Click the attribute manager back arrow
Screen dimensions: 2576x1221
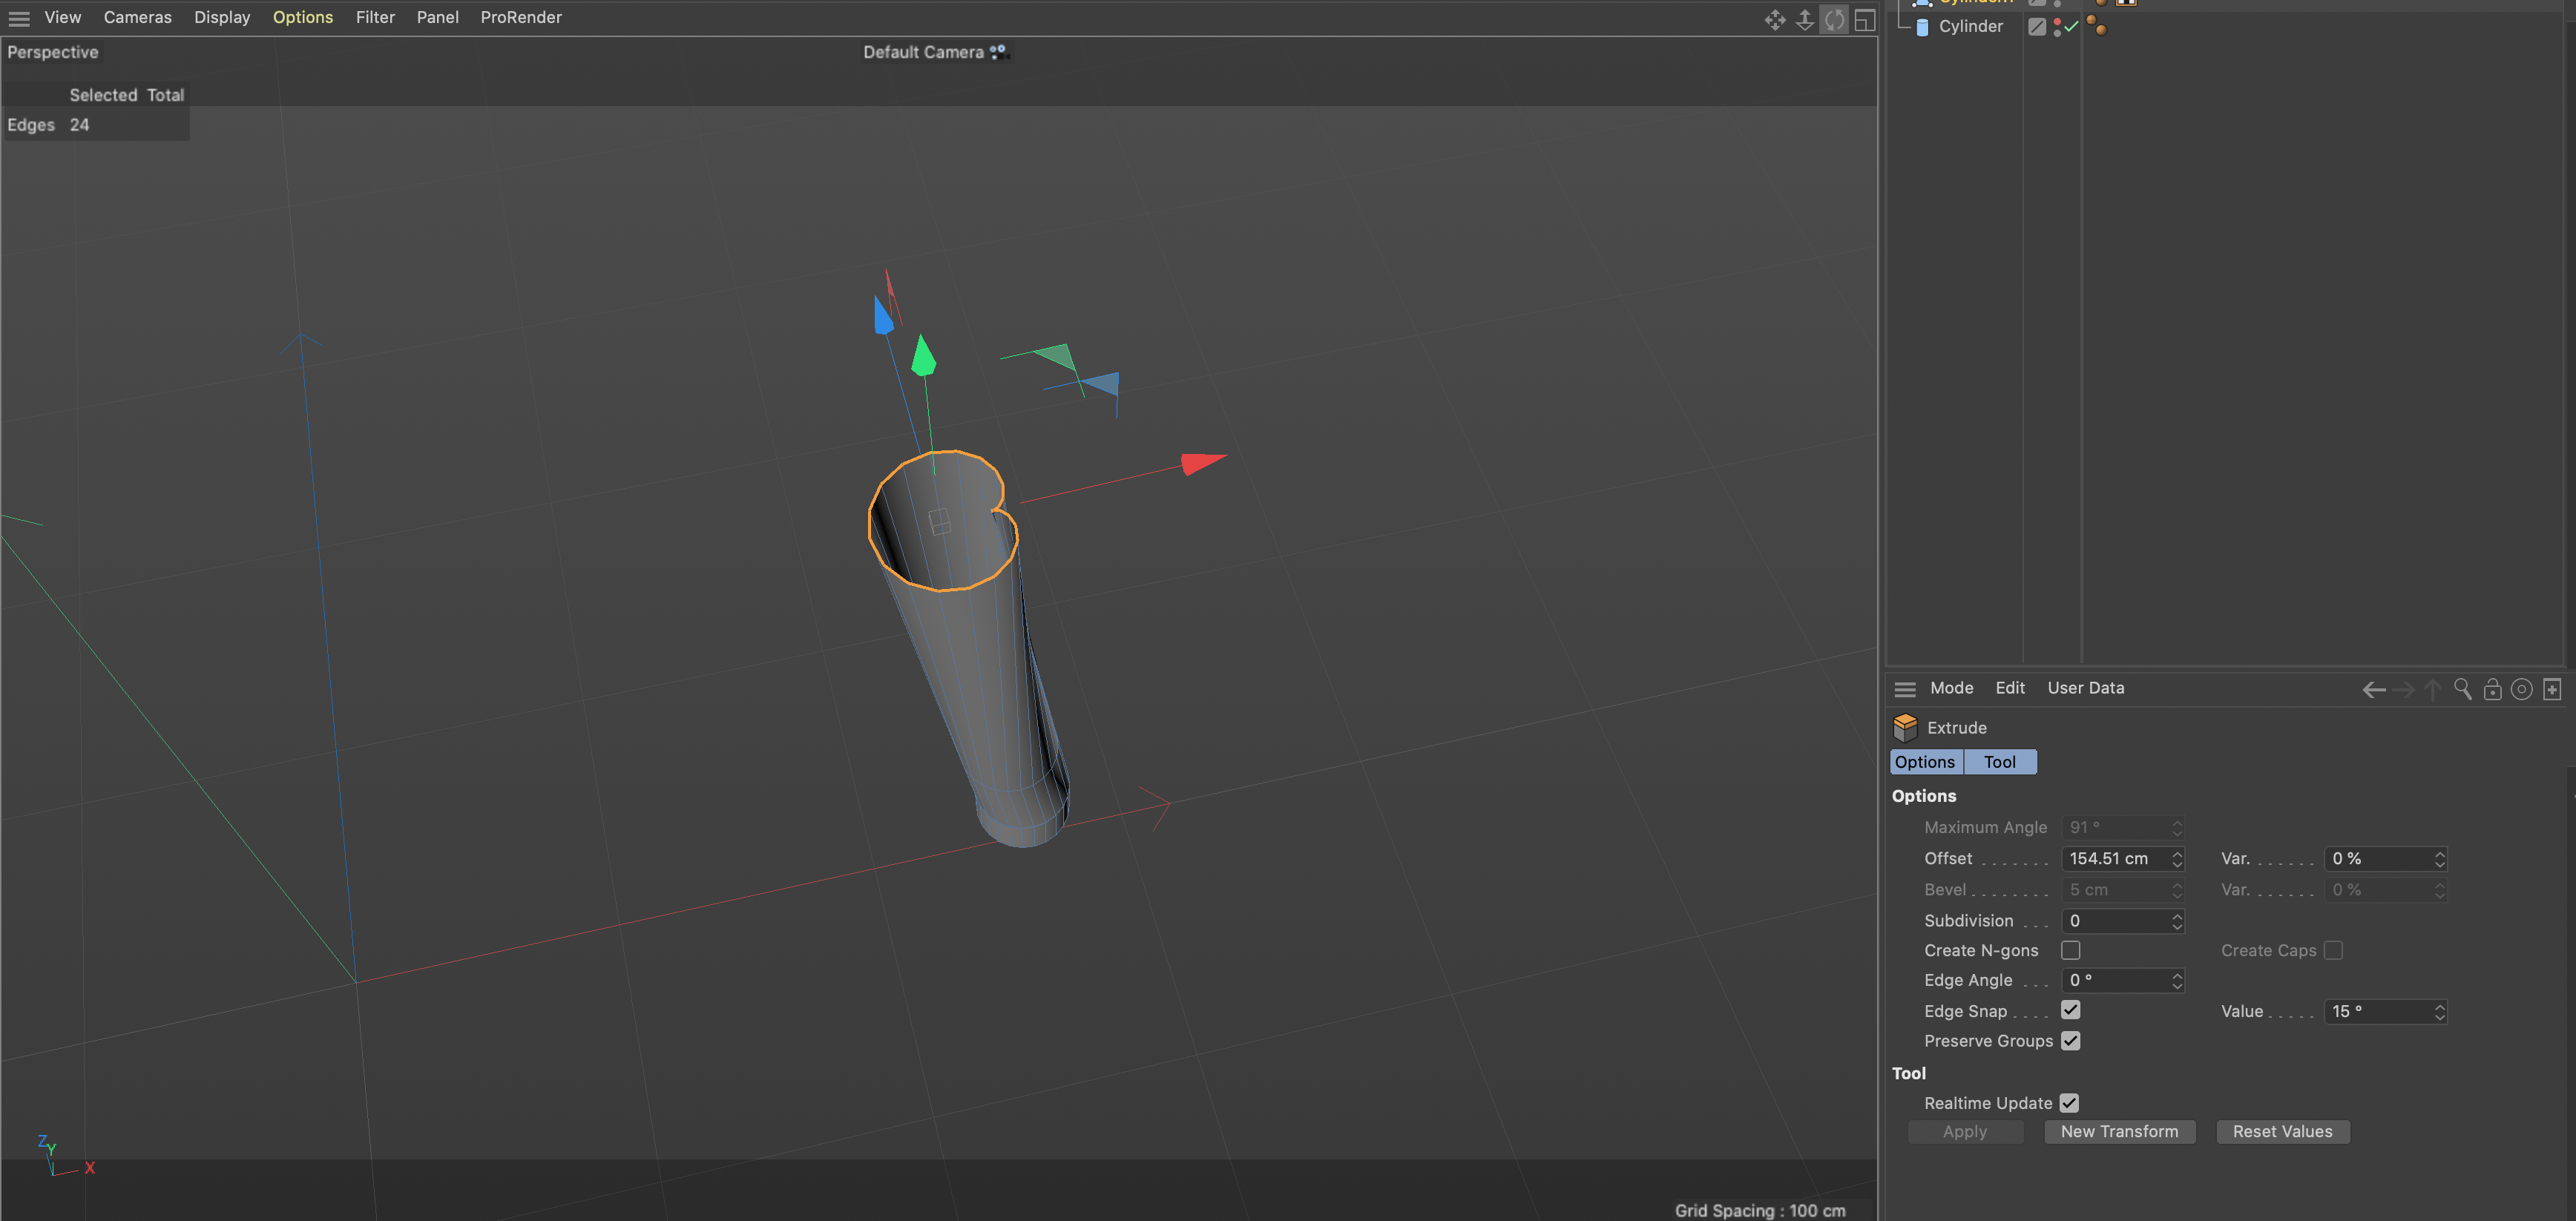[2373, 689]
